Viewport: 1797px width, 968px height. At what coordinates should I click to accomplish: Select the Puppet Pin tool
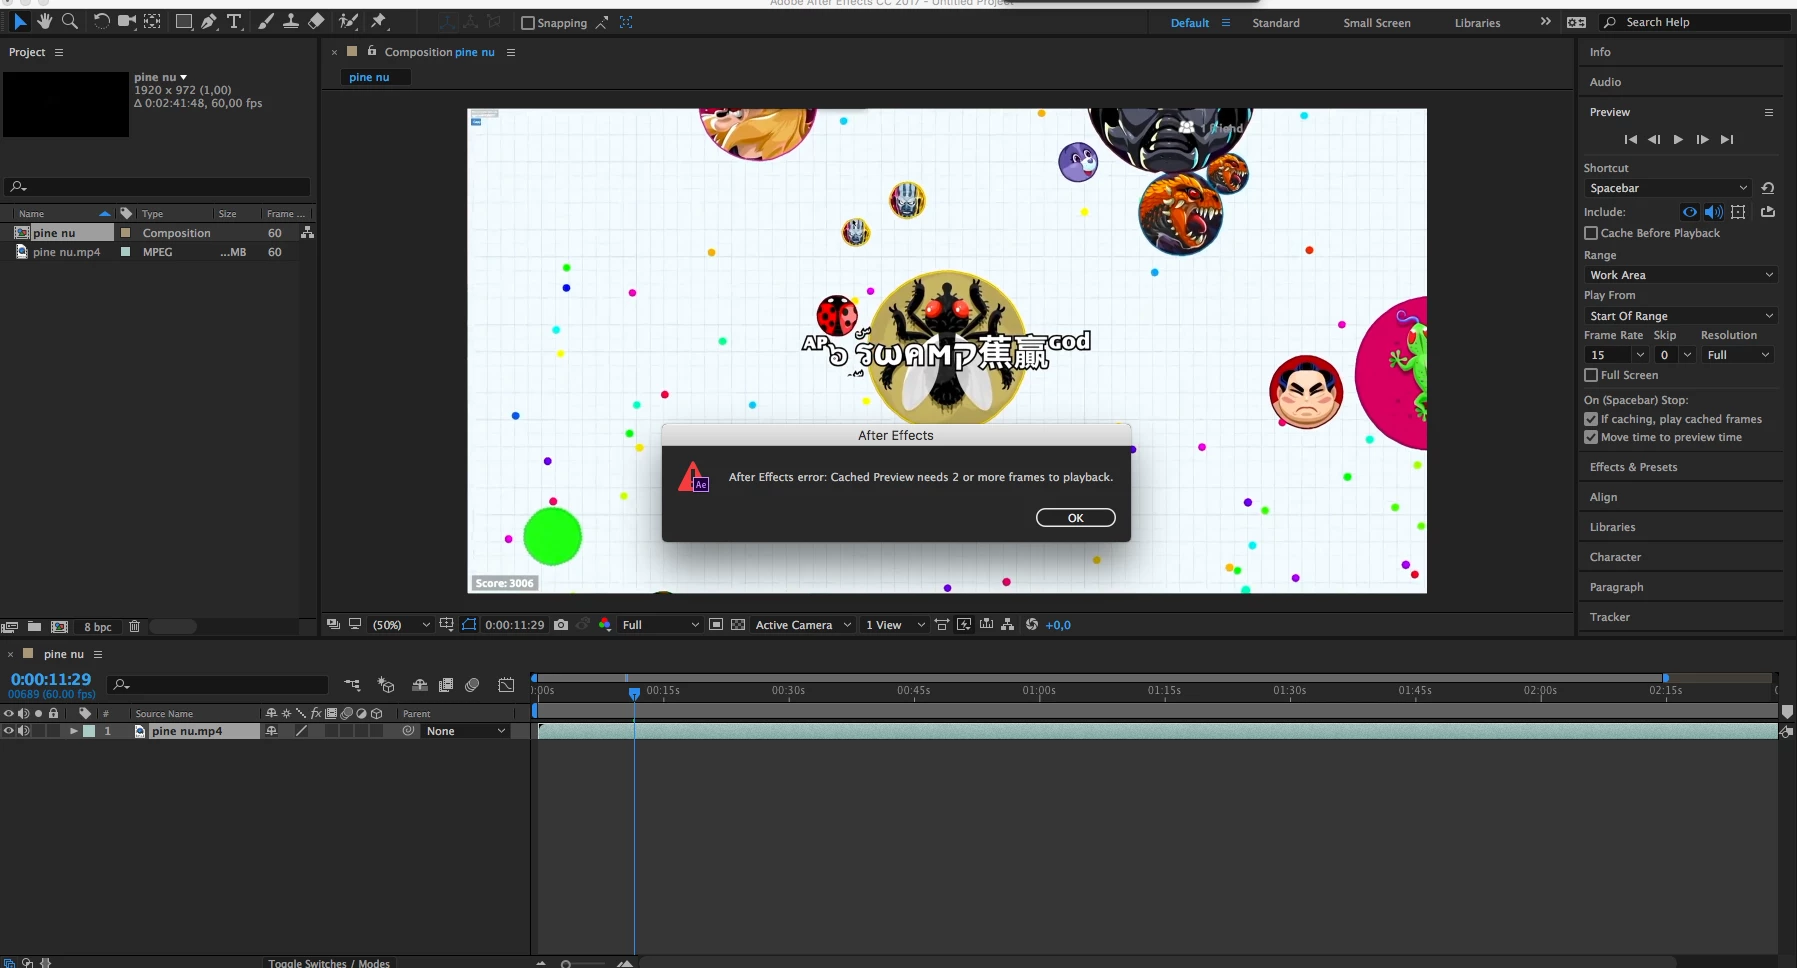tap(379, 21)
